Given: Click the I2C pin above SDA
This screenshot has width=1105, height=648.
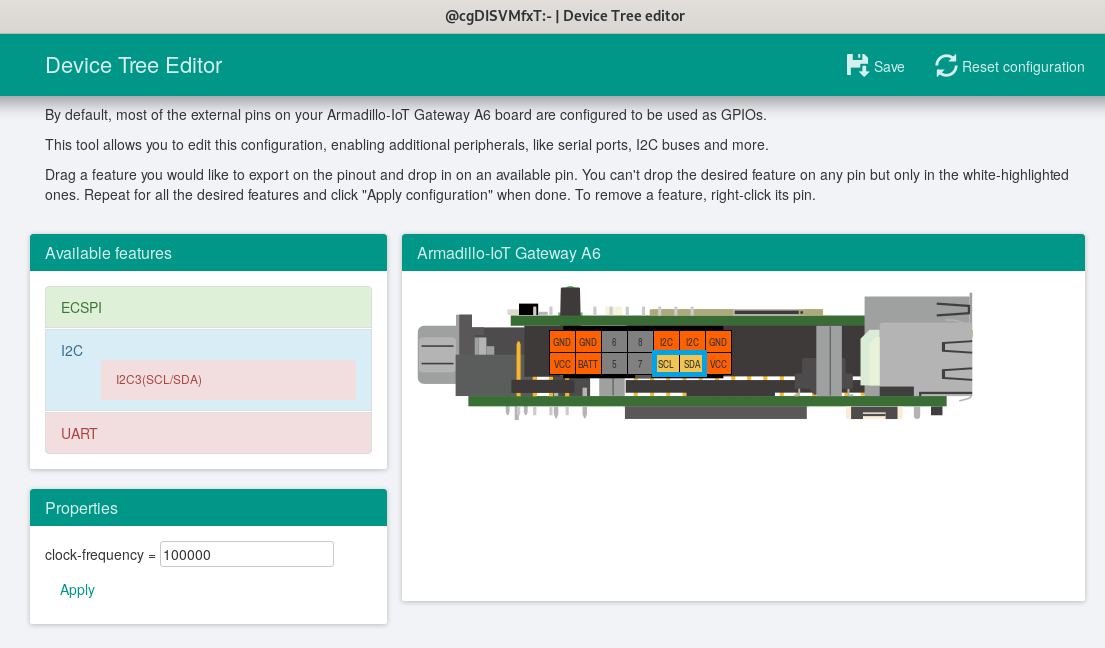Looking at the screenshot, I should click(692, 342).
